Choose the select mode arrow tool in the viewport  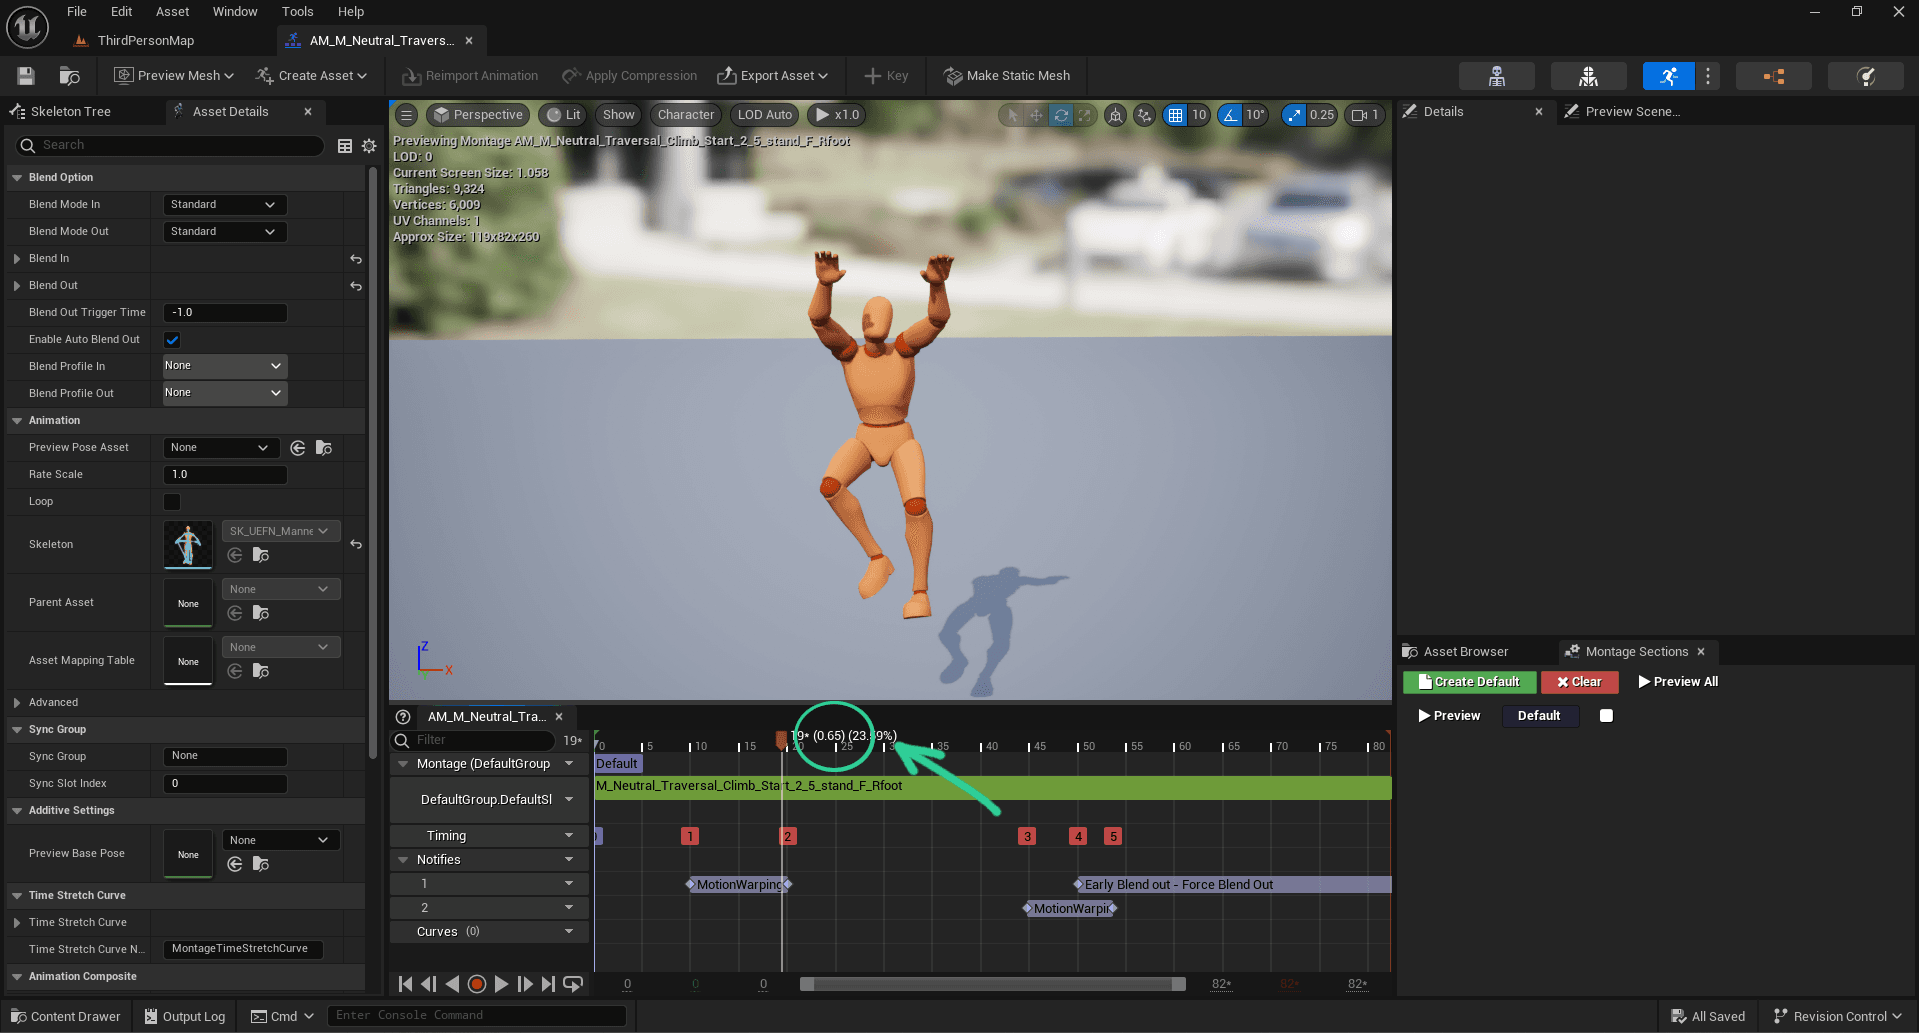point(1012,115)
